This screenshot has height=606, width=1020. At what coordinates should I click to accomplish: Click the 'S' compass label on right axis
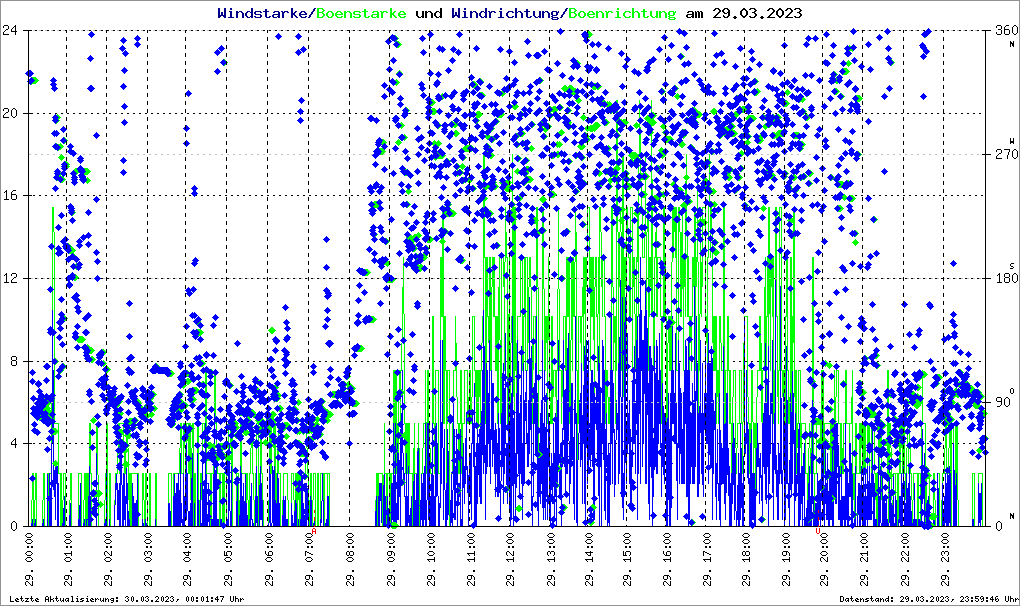[x=1012, y=266]
